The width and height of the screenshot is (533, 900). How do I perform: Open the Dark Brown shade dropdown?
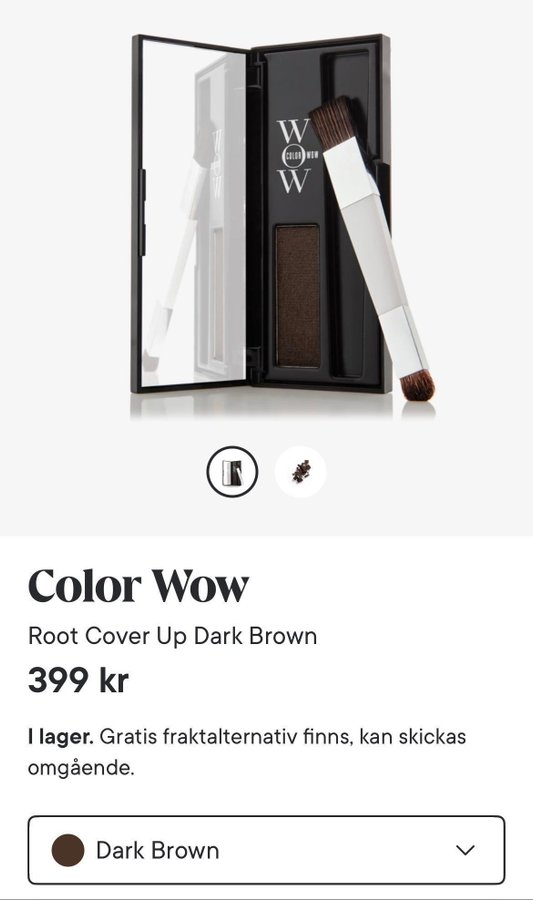(x=266, y=850)
